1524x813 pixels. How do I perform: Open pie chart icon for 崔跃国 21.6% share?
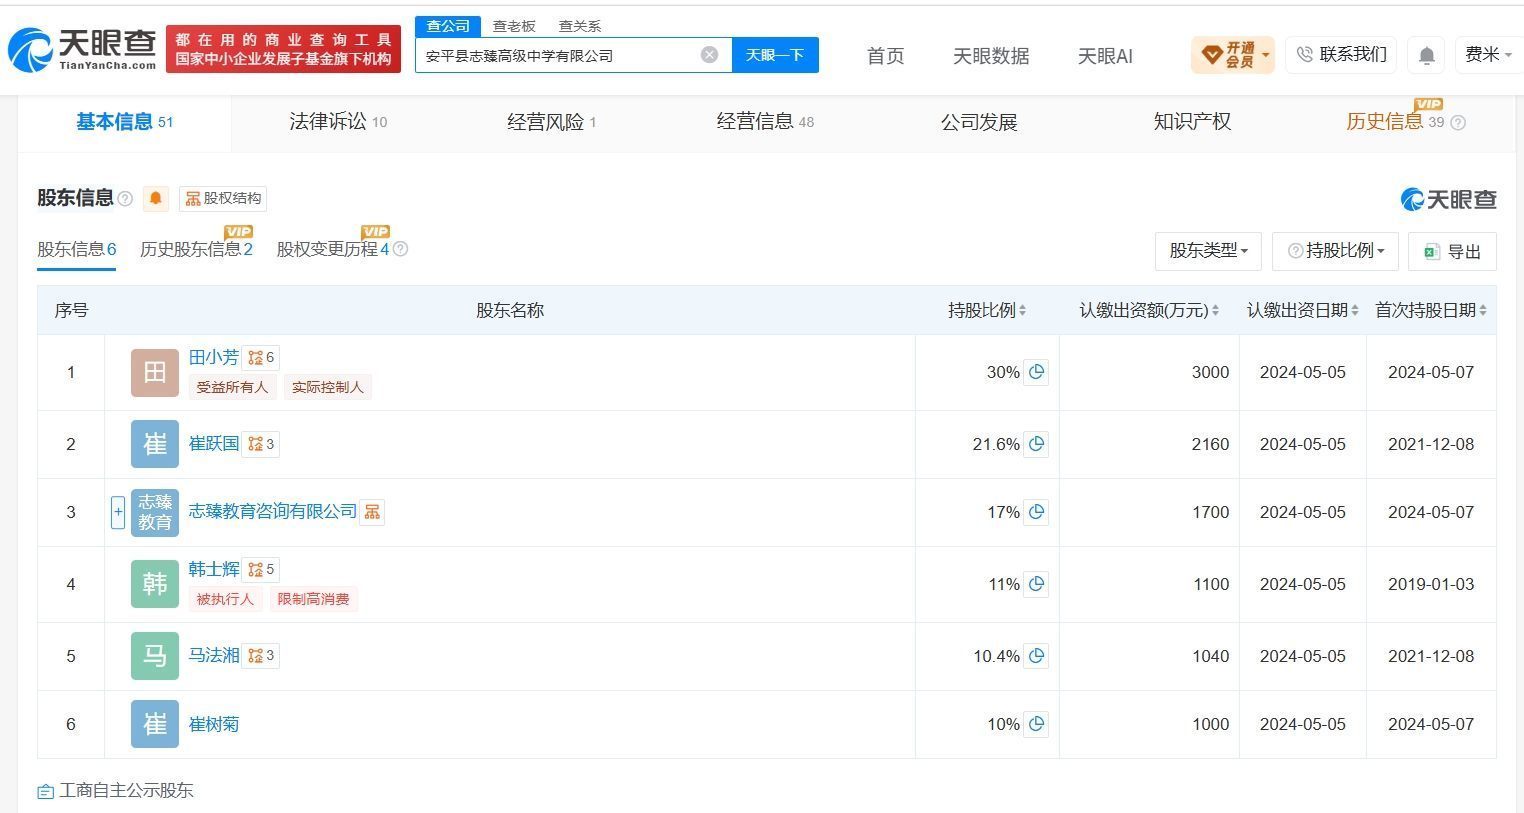[1036, 444]
